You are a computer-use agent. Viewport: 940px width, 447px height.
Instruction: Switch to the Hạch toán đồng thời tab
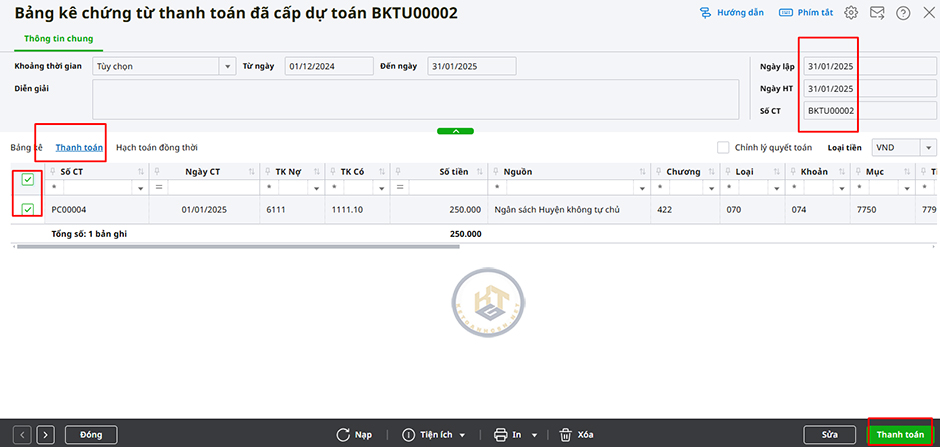(156, 147)
